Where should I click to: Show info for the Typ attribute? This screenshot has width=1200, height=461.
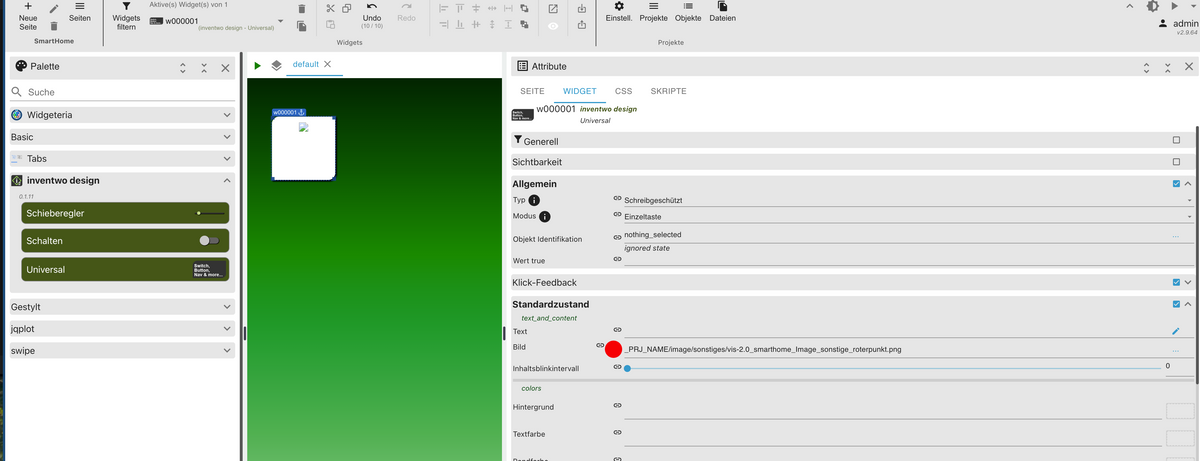535,200
